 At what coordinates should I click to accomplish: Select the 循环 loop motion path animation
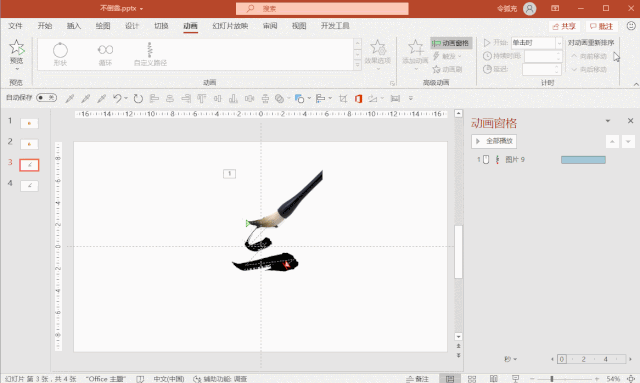[x=105, y=54]
